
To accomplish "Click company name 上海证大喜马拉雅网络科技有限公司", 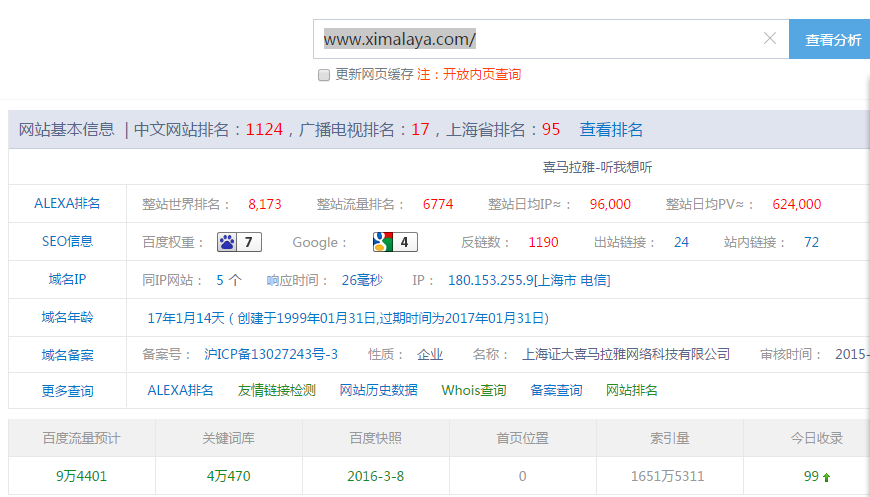I will point(626,354).
